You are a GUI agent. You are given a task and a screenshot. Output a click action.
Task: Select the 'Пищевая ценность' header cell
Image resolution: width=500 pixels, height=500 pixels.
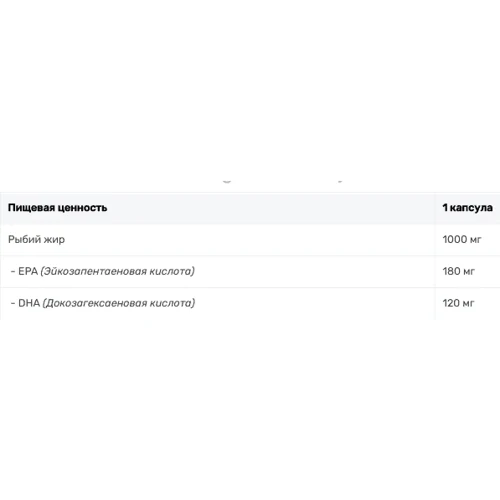pyautogui.click(x=217, y=208)
